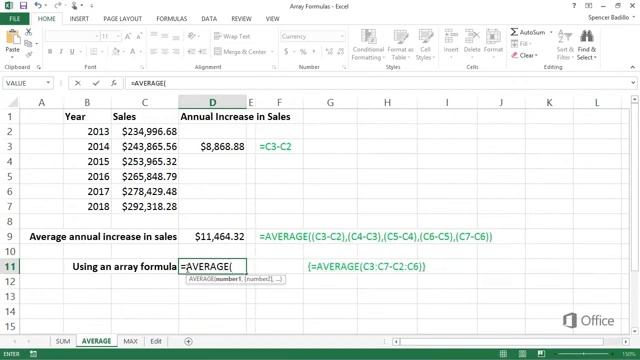Click the Paste clipboard icon
This screenshot has width=640, height=360.
click(x=13, y=38)
